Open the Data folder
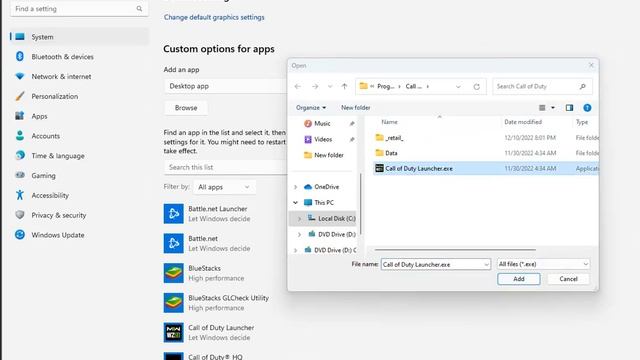The width and height of the screenshot is (640, 360). point(391,153)
